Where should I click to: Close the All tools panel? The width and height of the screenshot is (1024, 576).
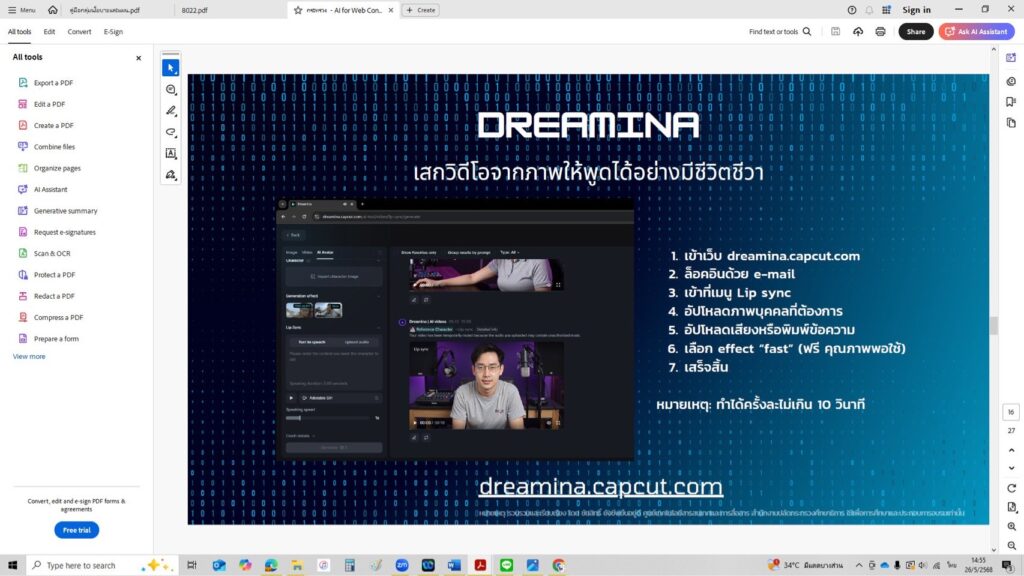(x=138, y=58)
